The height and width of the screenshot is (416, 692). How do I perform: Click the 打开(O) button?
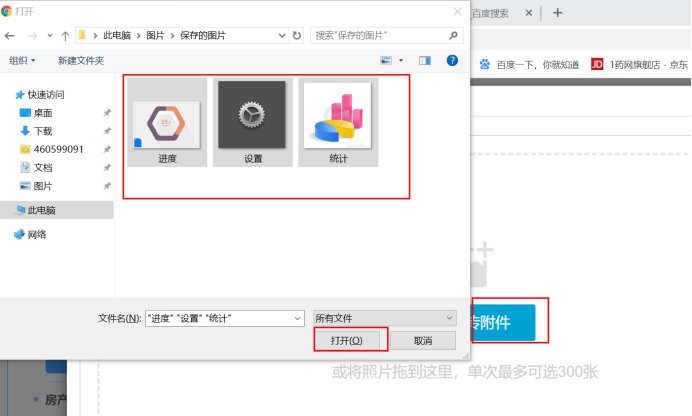pos(347,341)
